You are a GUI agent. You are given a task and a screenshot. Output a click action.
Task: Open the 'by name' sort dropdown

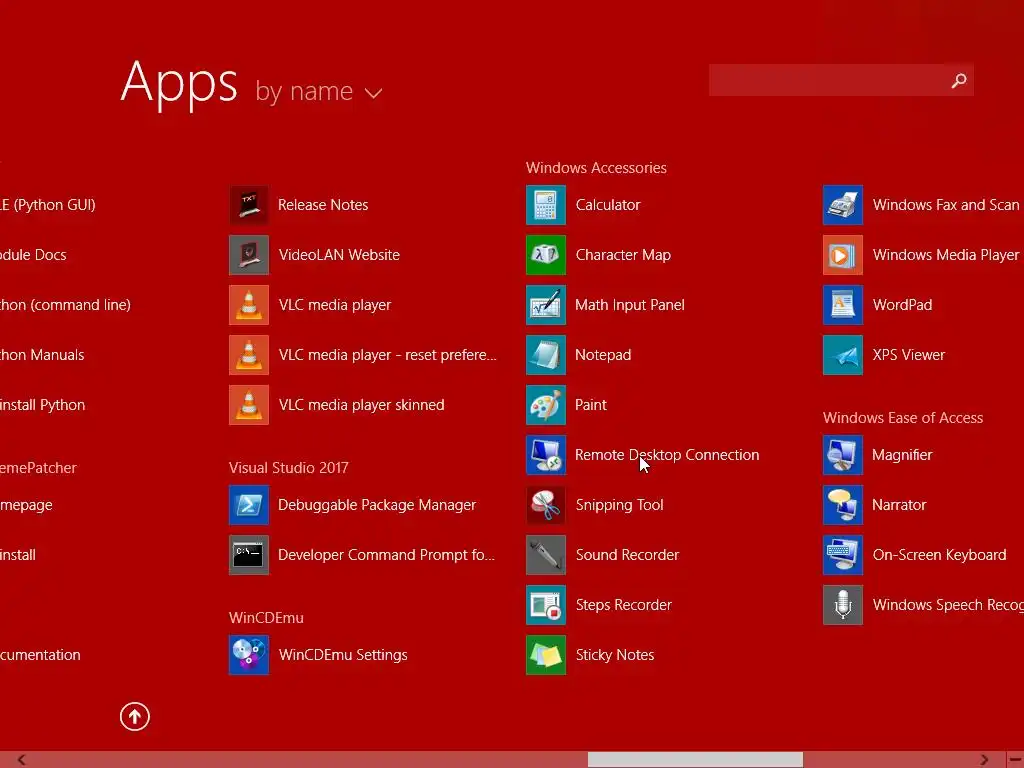(x=319, y=91)
